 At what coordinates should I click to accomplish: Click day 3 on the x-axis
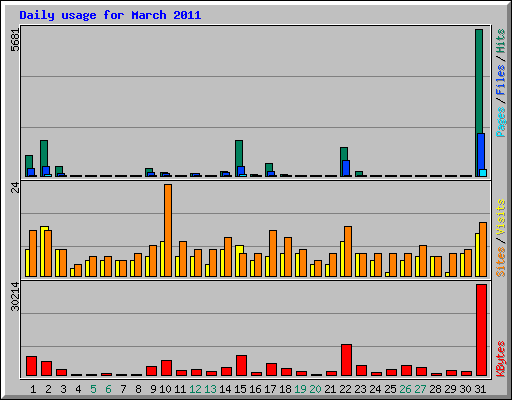pyautogui.click(x=63, y=389)
